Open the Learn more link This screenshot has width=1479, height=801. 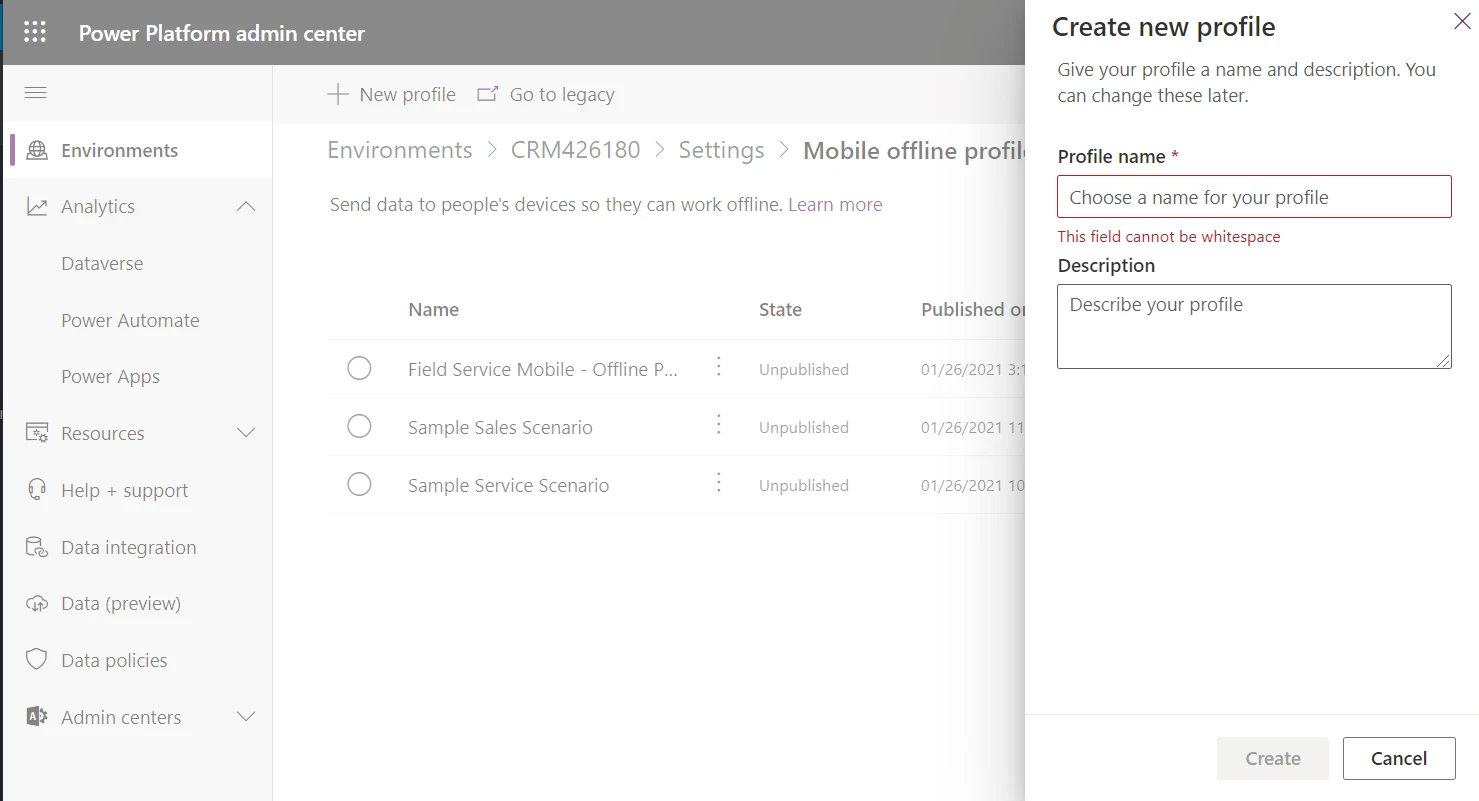(835, 205)
